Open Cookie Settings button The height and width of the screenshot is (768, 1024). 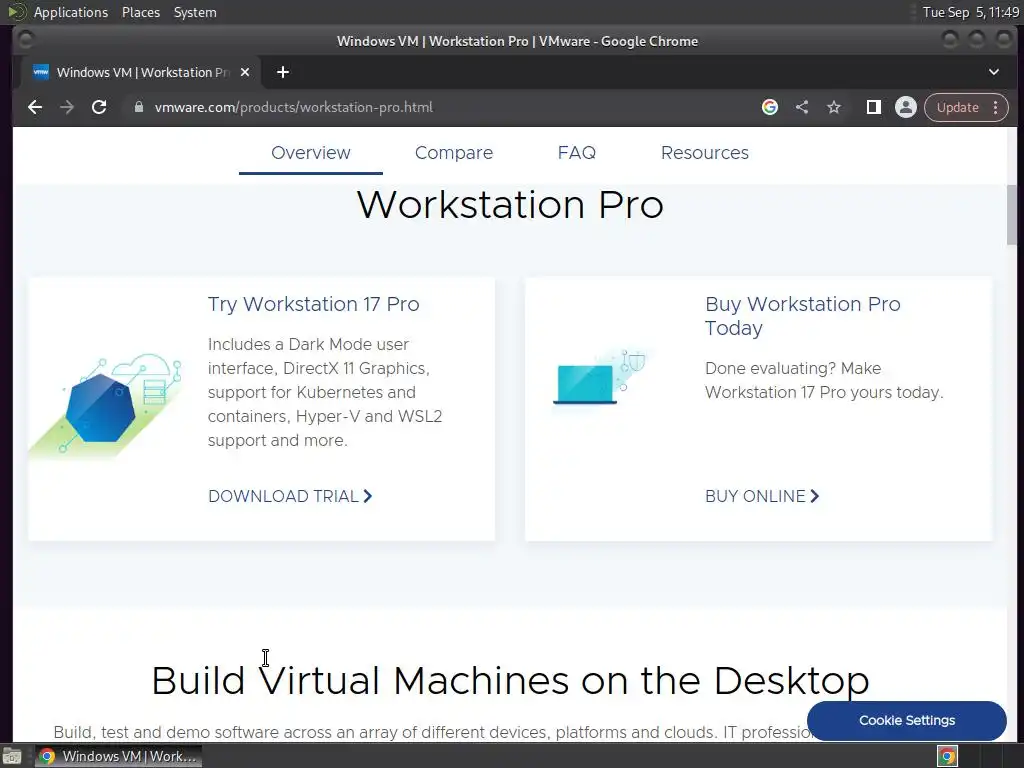pyautogui.click(x=906, y=720)
